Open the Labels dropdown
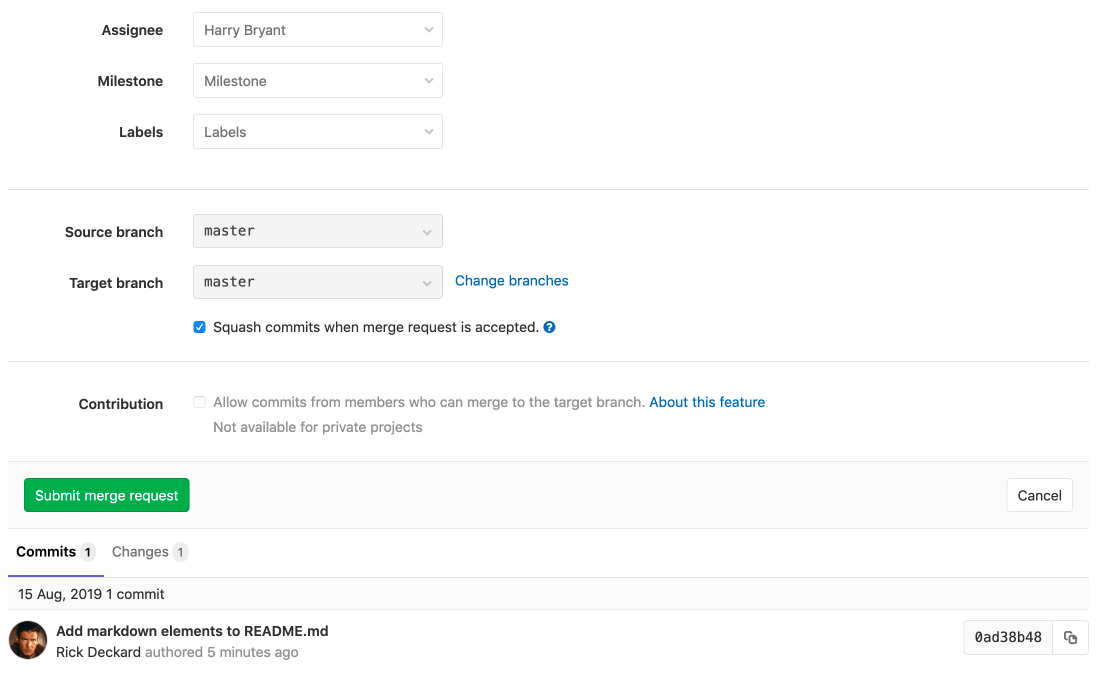Image resolution: width=1098 pixels, height=673 pixels. pyautogui.click(x=317, y=132)
